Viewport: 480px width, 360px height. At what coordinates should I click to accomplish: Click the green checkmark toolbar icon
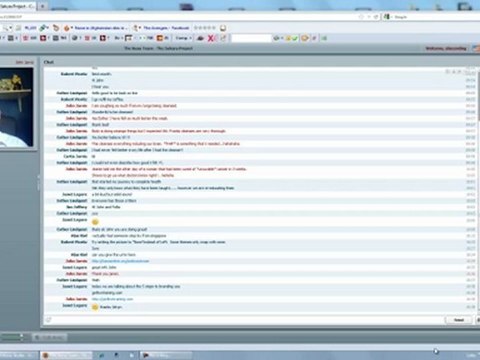(x=295, y=38)
